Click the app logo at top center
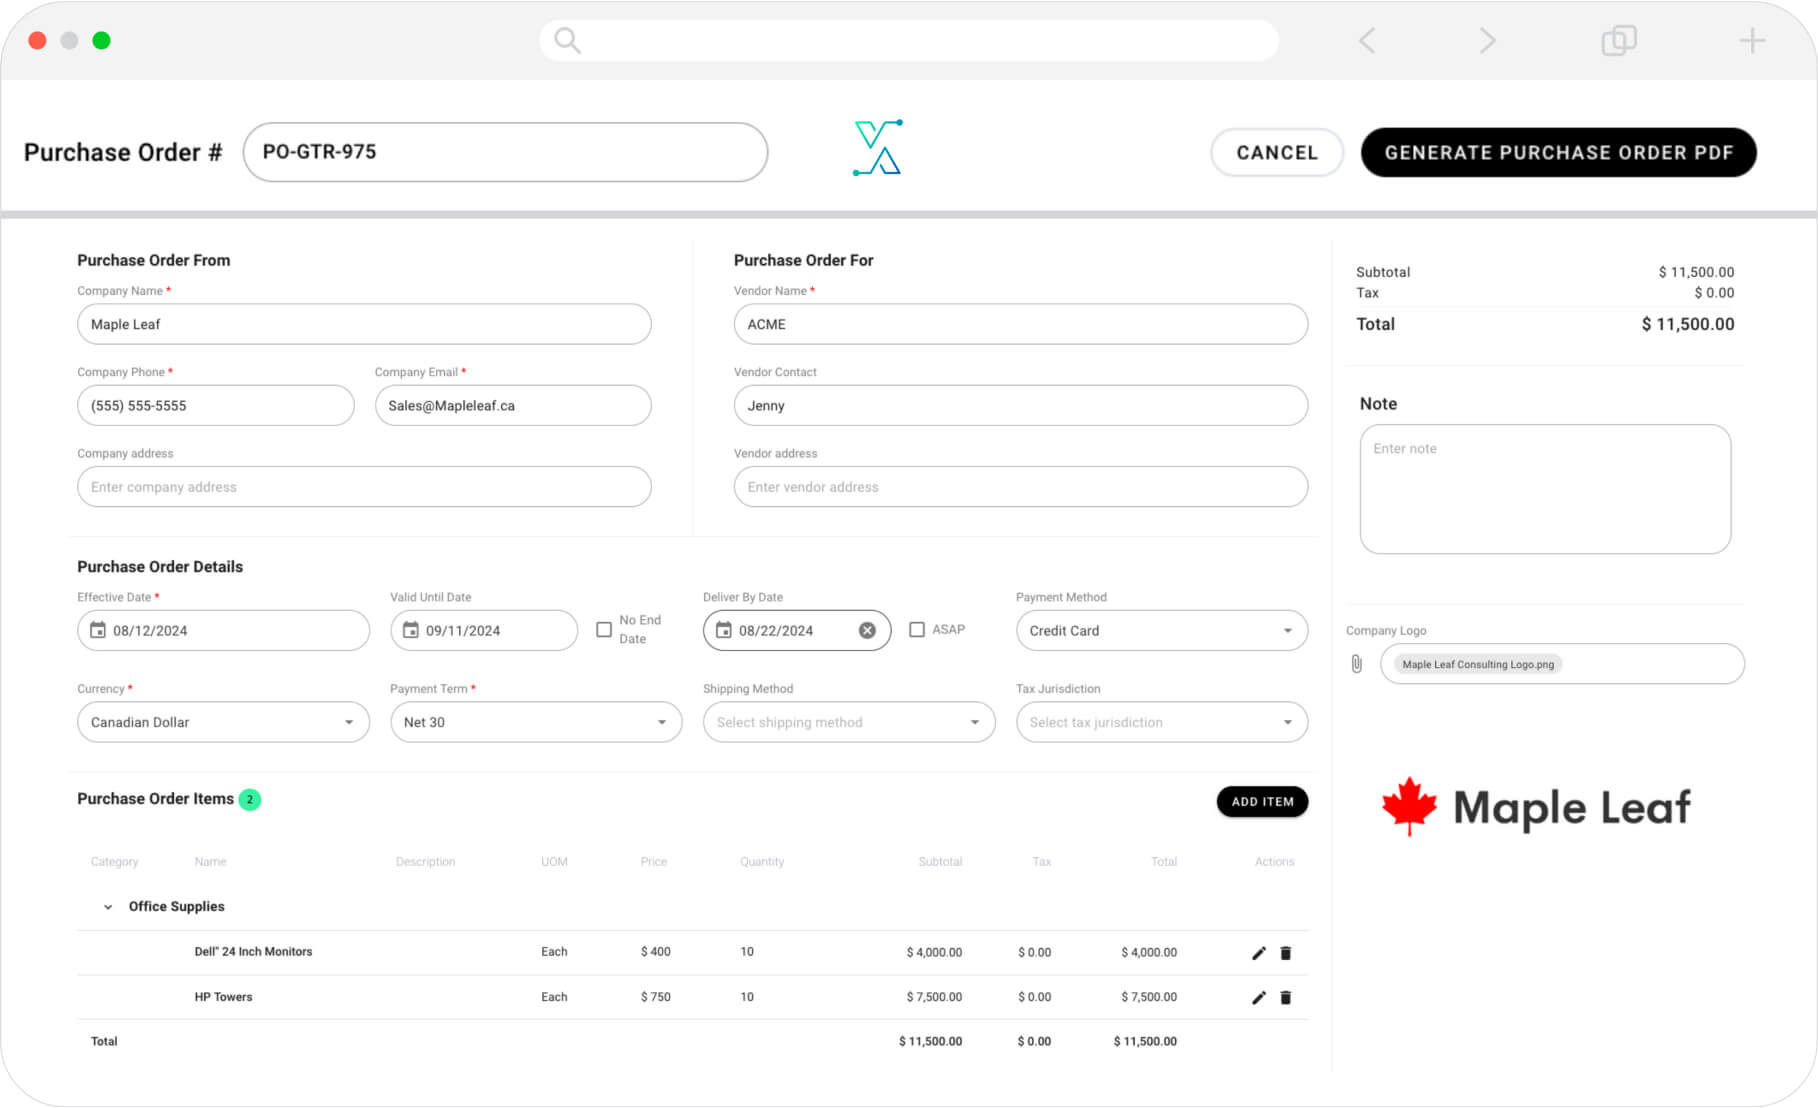The width and height of the screenshot is (1818, 1108). click(877, 146)
